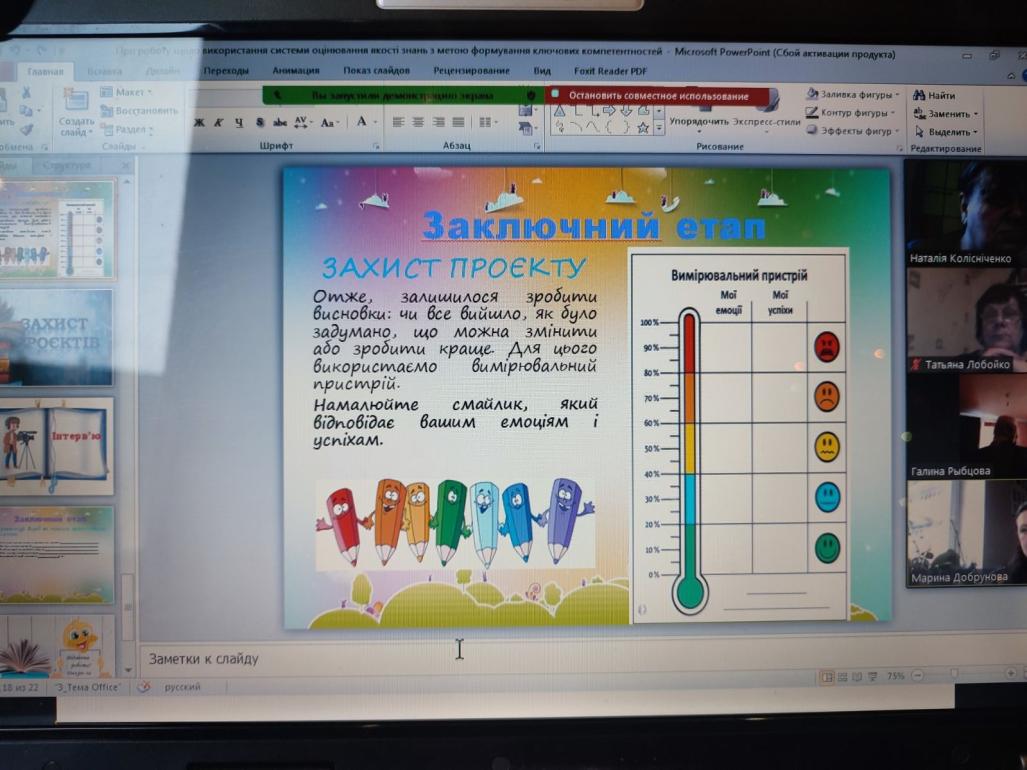Align text left
The width and height of the screenshot is (1027, 770).
click(398, 122)
